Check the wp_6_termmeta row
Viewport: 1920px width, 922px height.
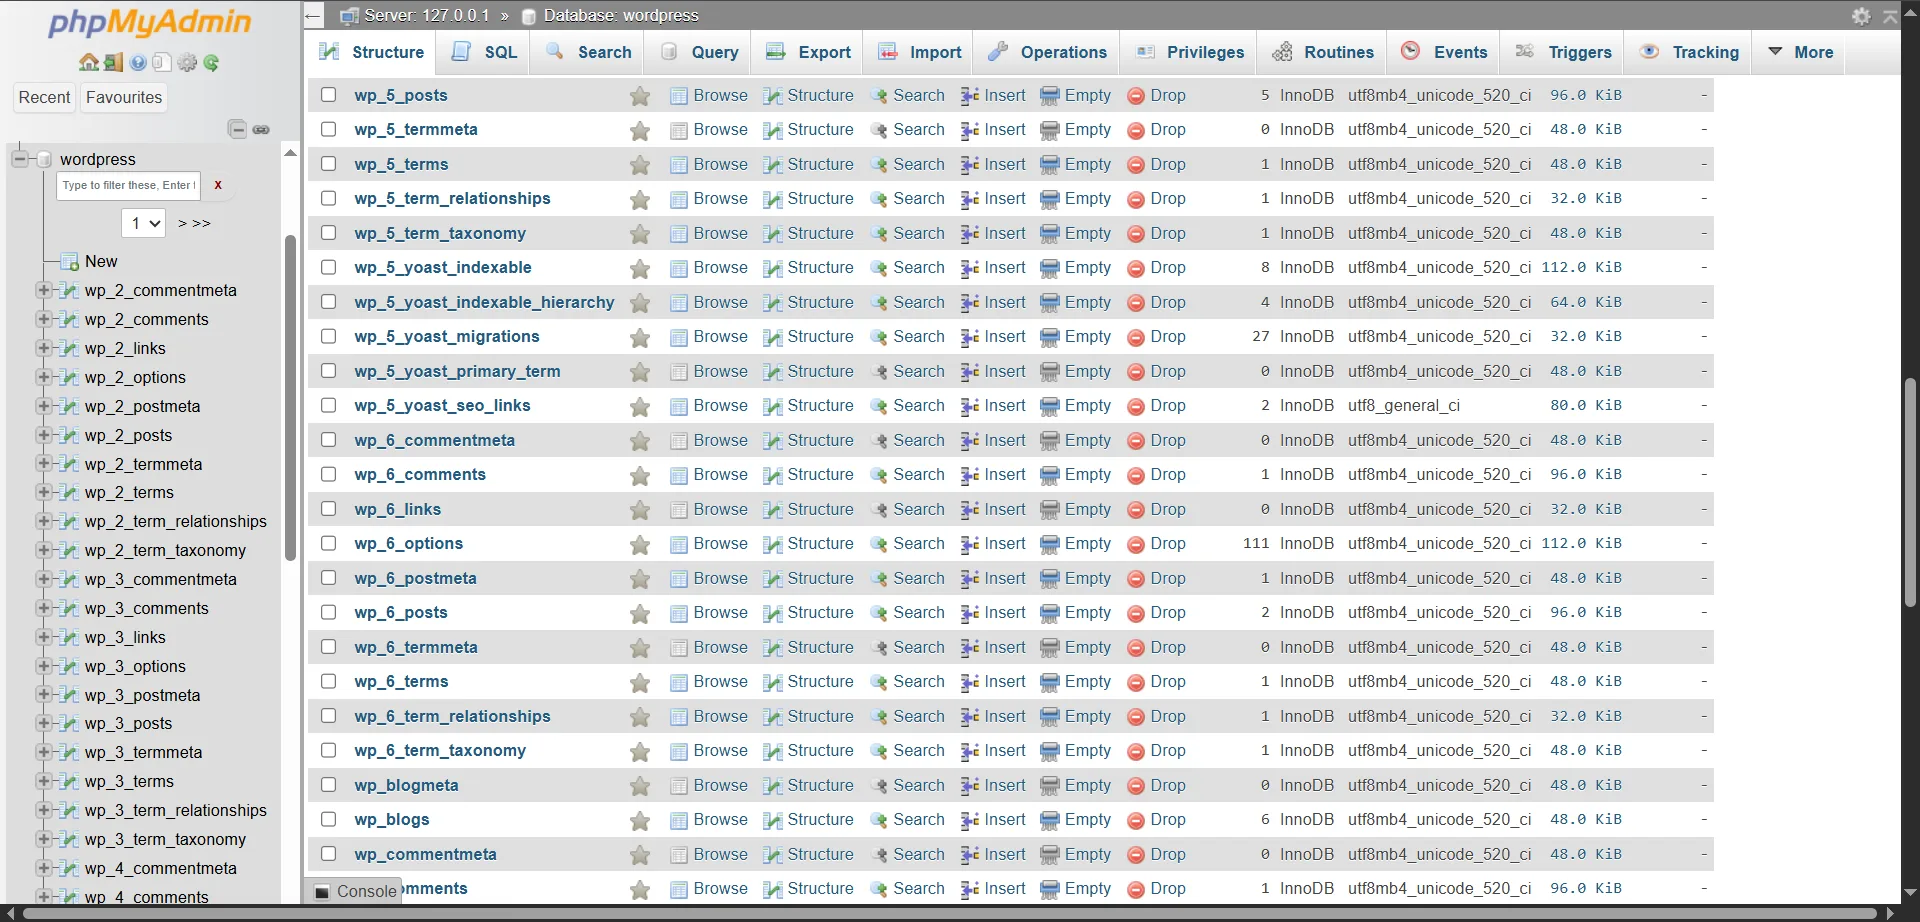pos(328,647)
